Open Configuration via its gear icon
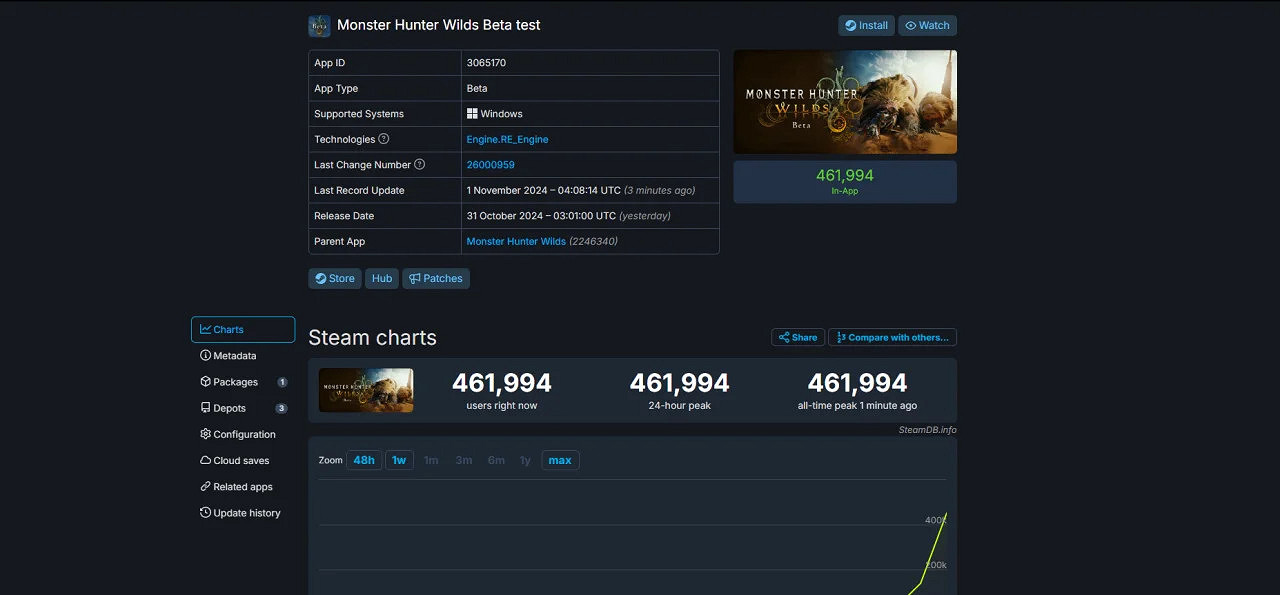 click(205, 433)
